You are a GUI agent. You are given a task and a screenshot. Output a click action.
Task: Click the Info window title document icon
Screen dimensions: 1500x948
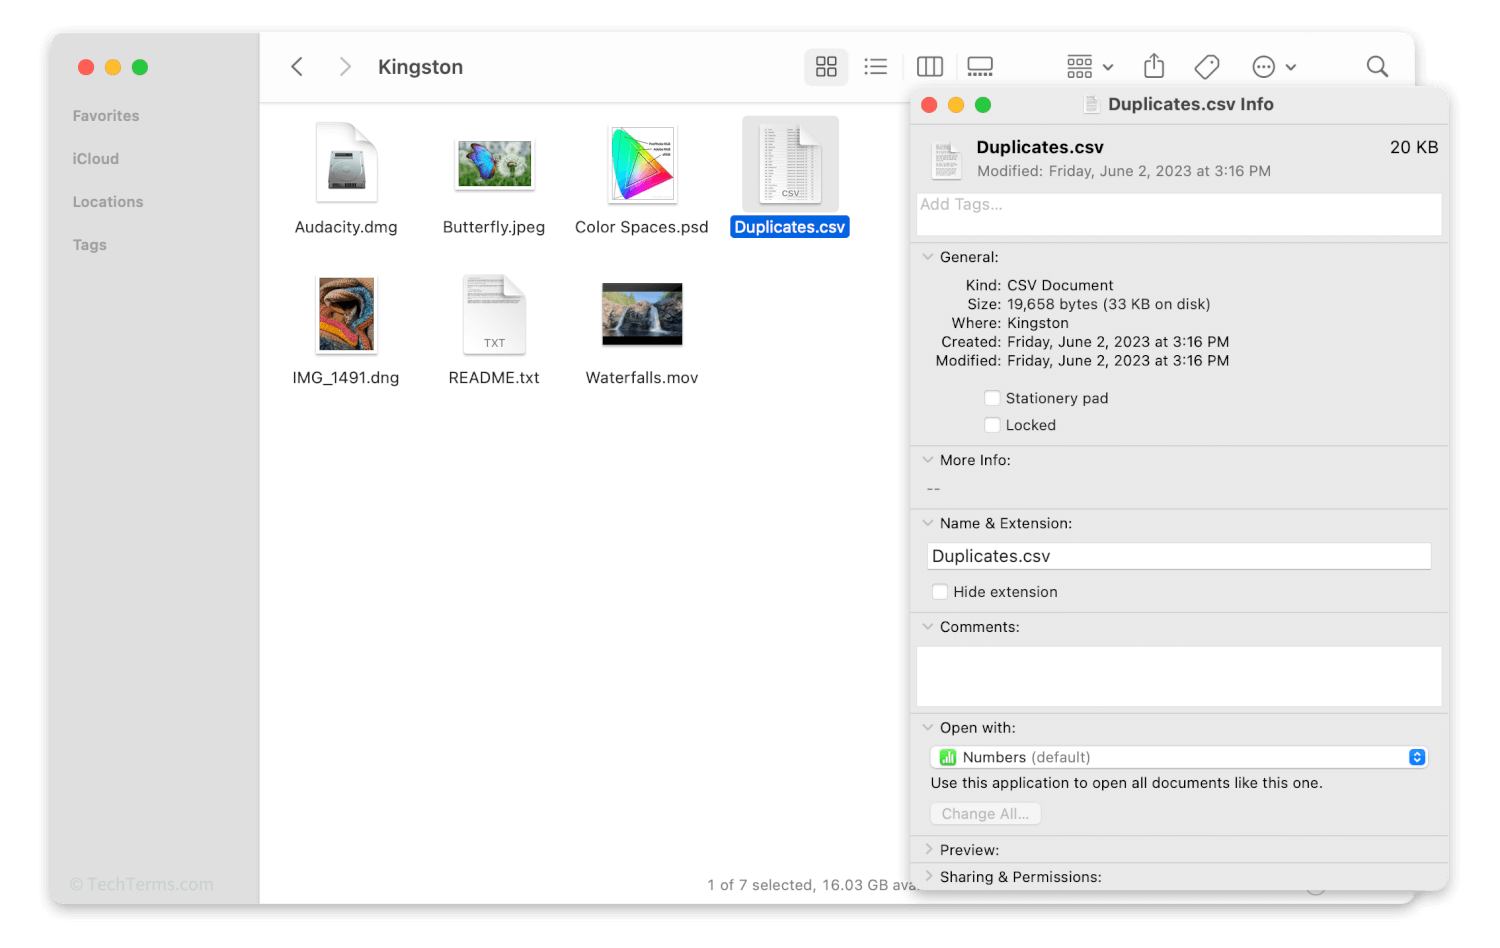pos(1092,104)
